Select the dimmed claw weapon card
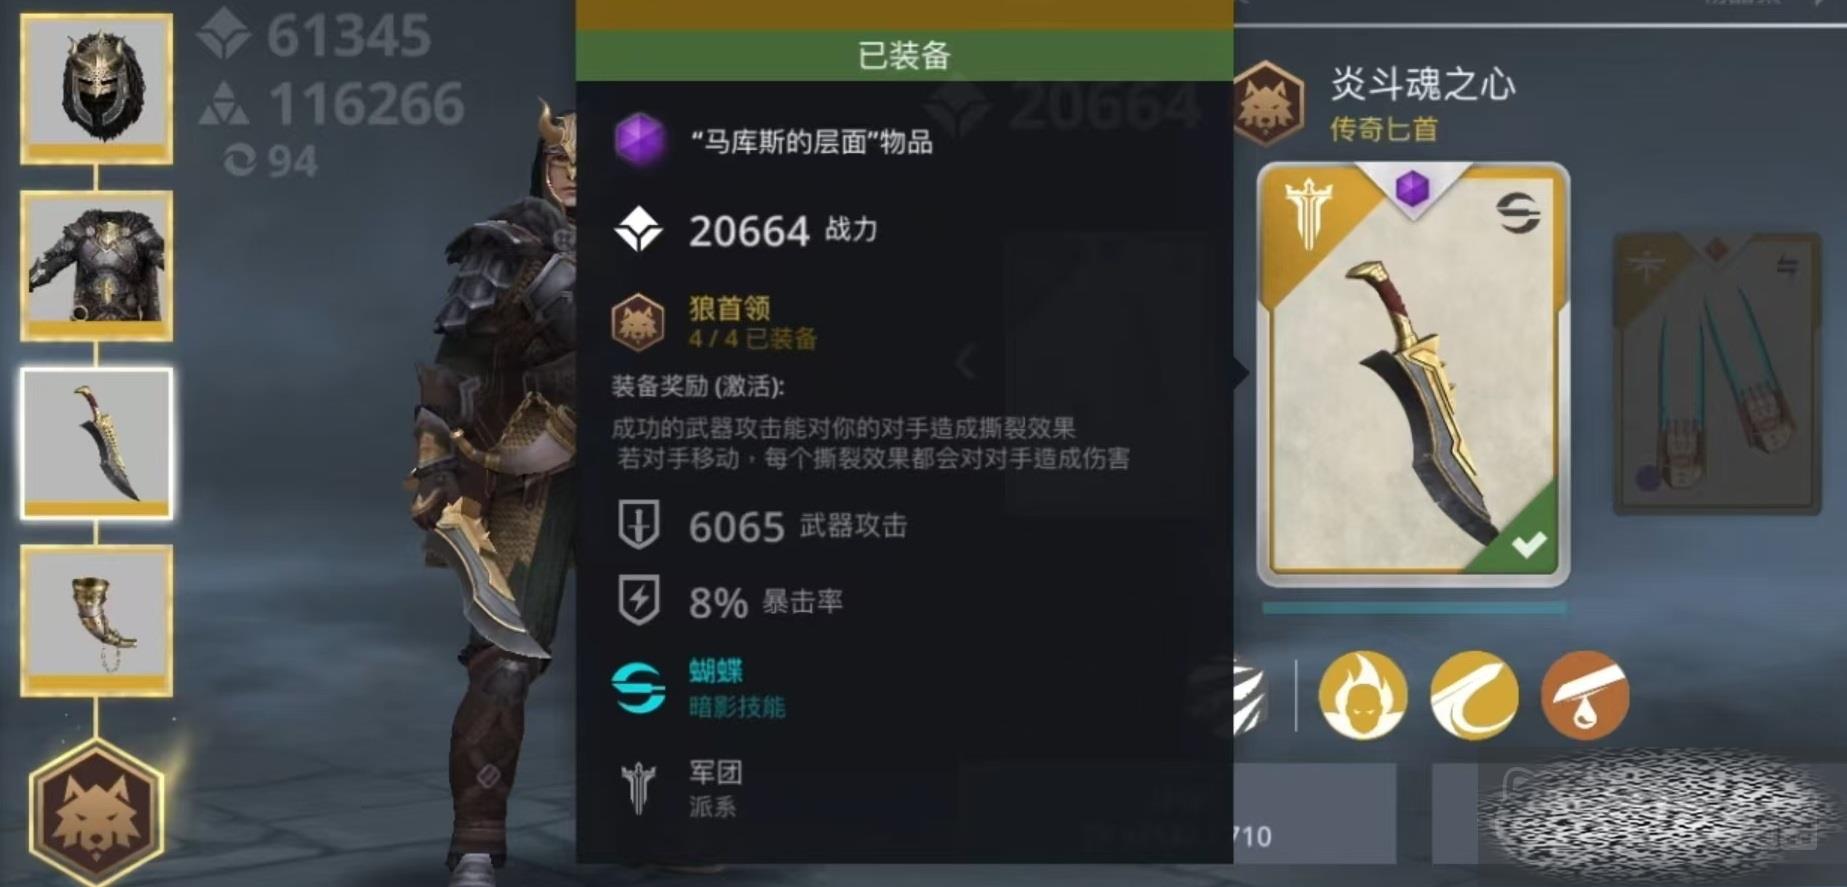The width and height of the screenshot is (1847, 887). point(1716,373)
